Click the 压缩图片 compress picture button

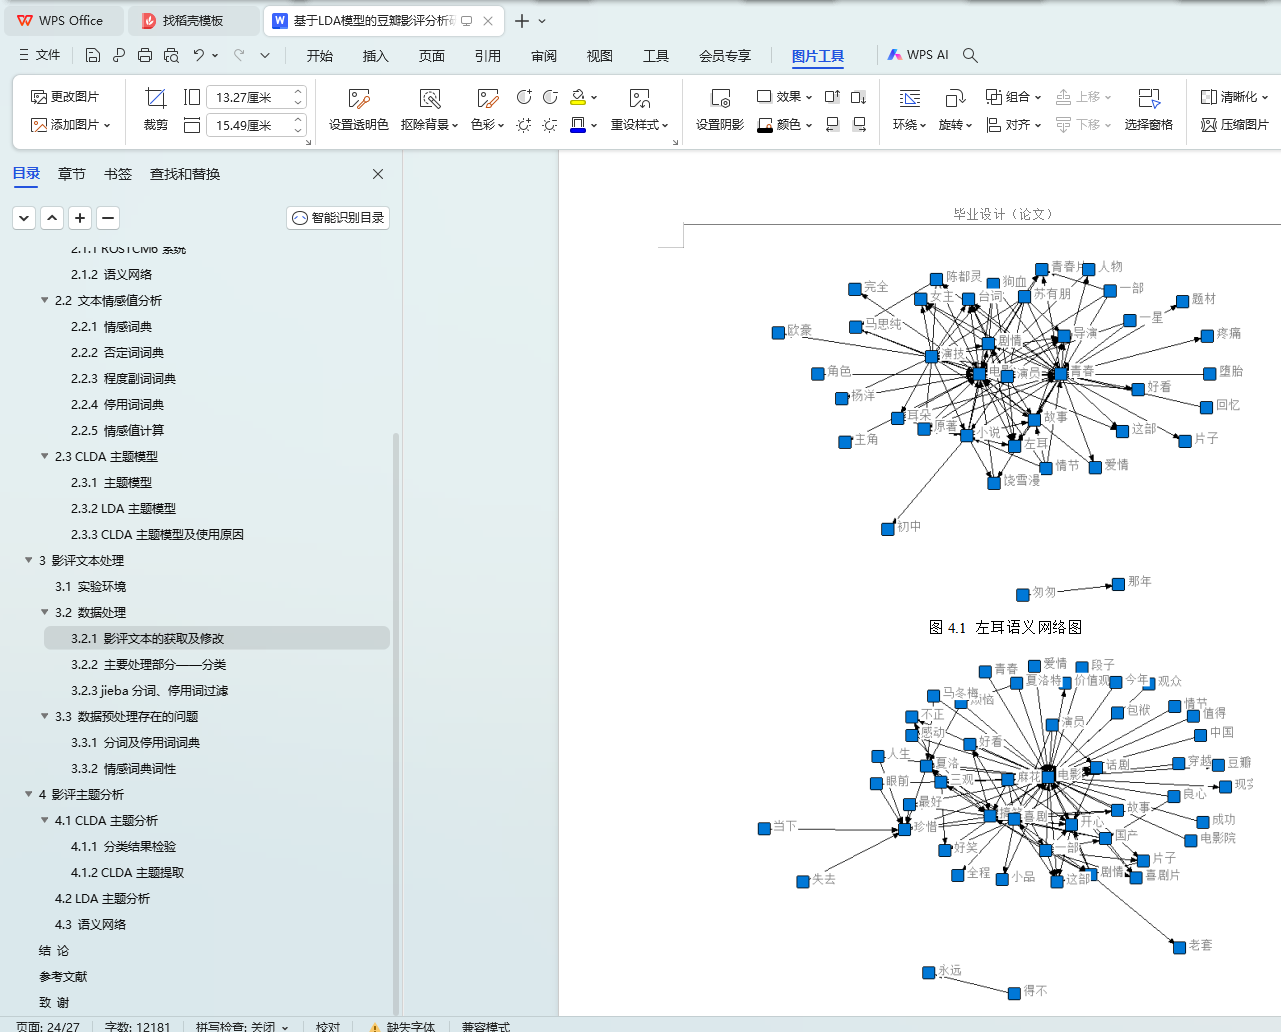1235,125
